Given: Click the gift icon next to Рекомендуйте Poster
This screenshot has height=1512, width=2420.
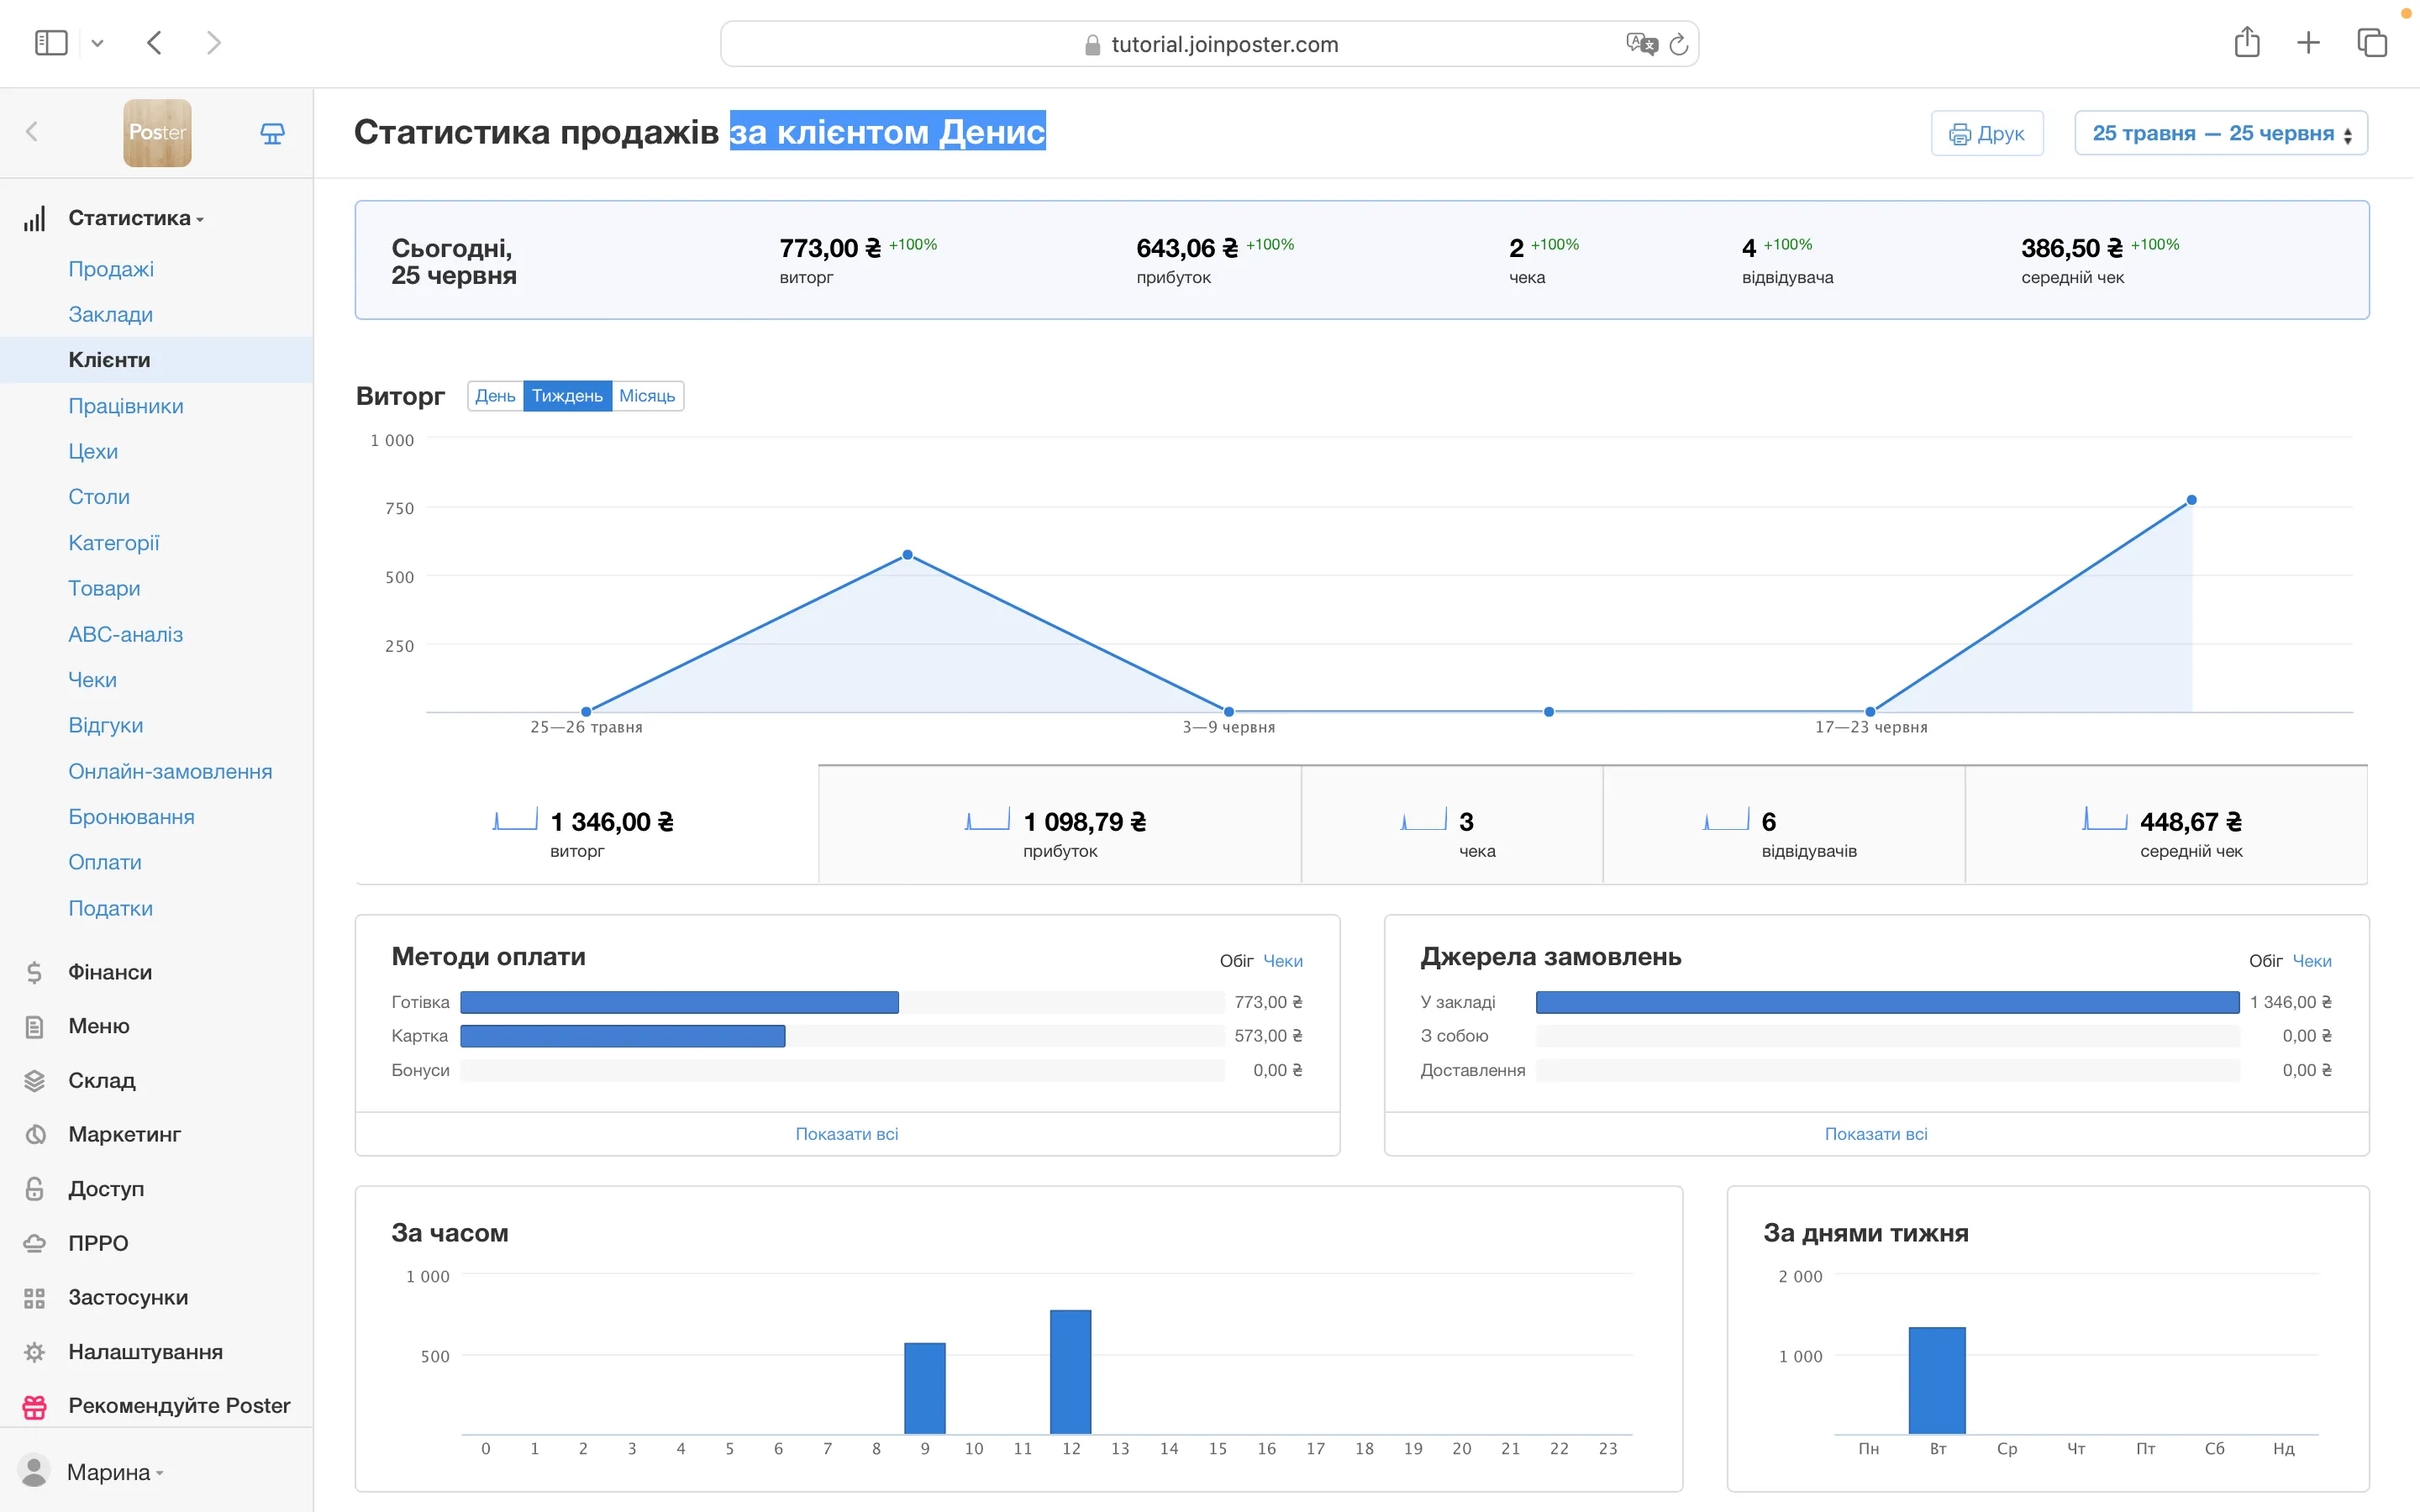Looking at the screenshot, I should pyautogui.click(x=35, y=1406).
